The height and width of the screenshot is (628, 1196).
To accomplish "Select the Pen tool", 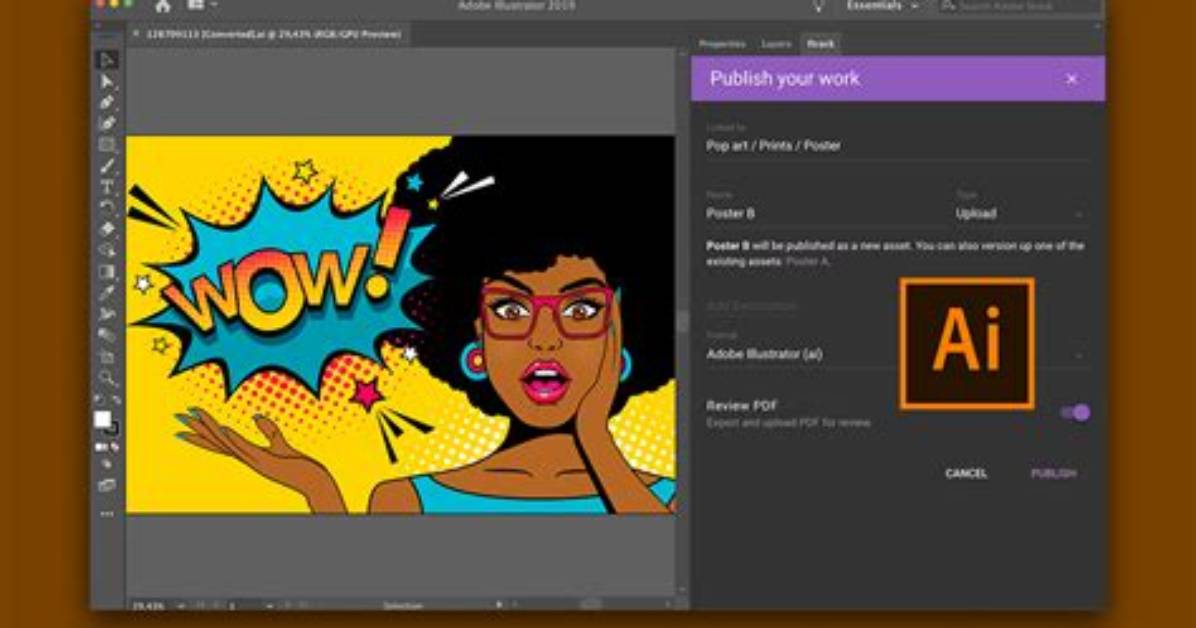I will coord(107,102).
